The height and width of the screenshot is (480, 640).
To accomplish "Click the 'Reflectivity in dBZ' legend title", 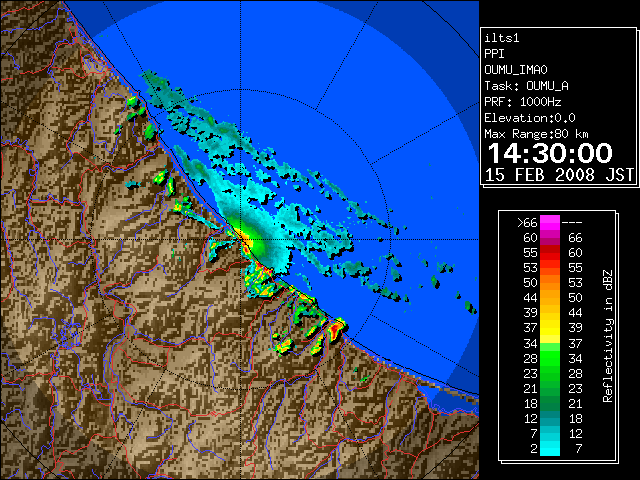I will point(607,336).
